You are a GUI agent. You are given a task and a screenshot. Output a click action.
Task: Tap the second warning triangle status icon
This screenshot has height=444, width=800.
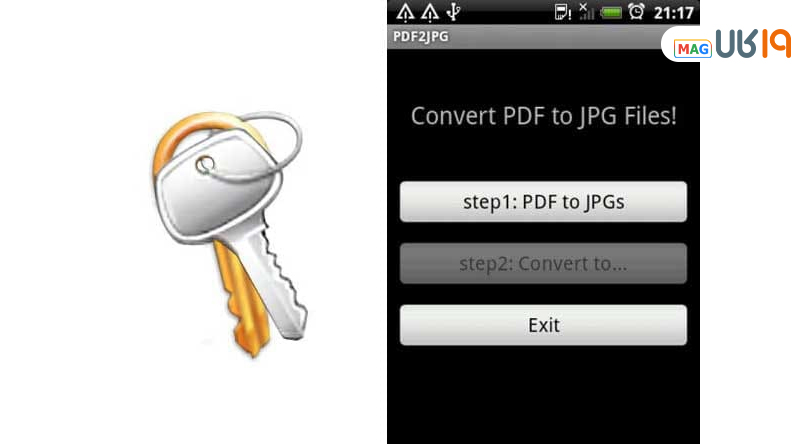pyautogui.click(x=430, y=12)
